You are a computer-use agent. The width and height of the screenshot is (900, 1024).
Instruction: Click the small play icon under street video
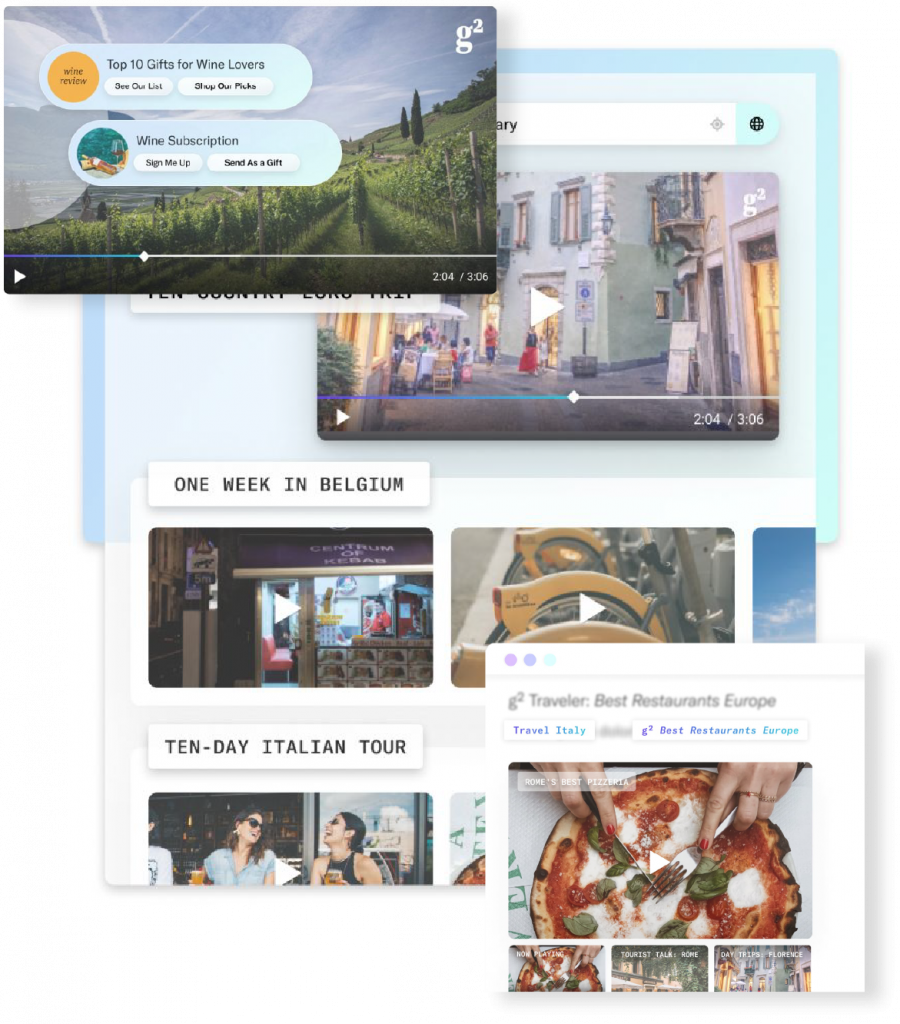point(342,418)
